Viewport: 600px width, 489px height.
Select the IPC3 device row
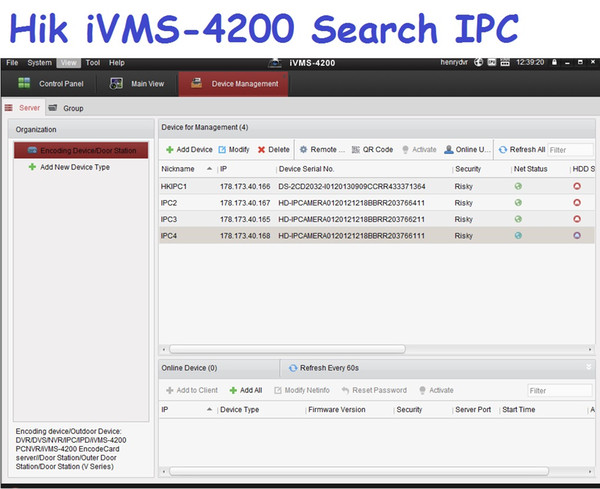pyautogui.click(x=377, y=219)
